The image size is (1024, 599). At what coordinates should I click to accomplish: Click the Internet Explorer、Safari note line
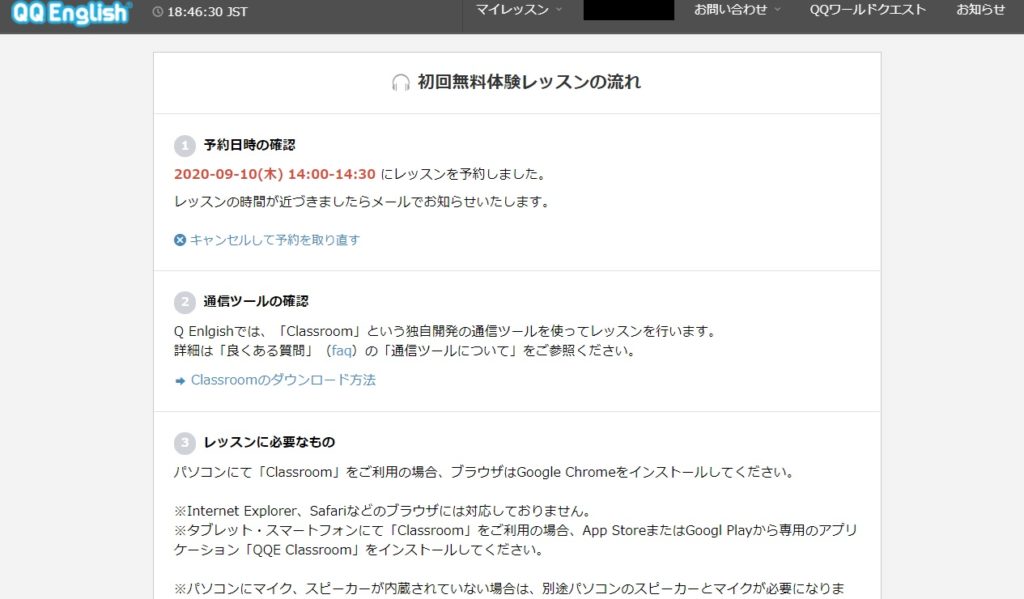point(383,511)
